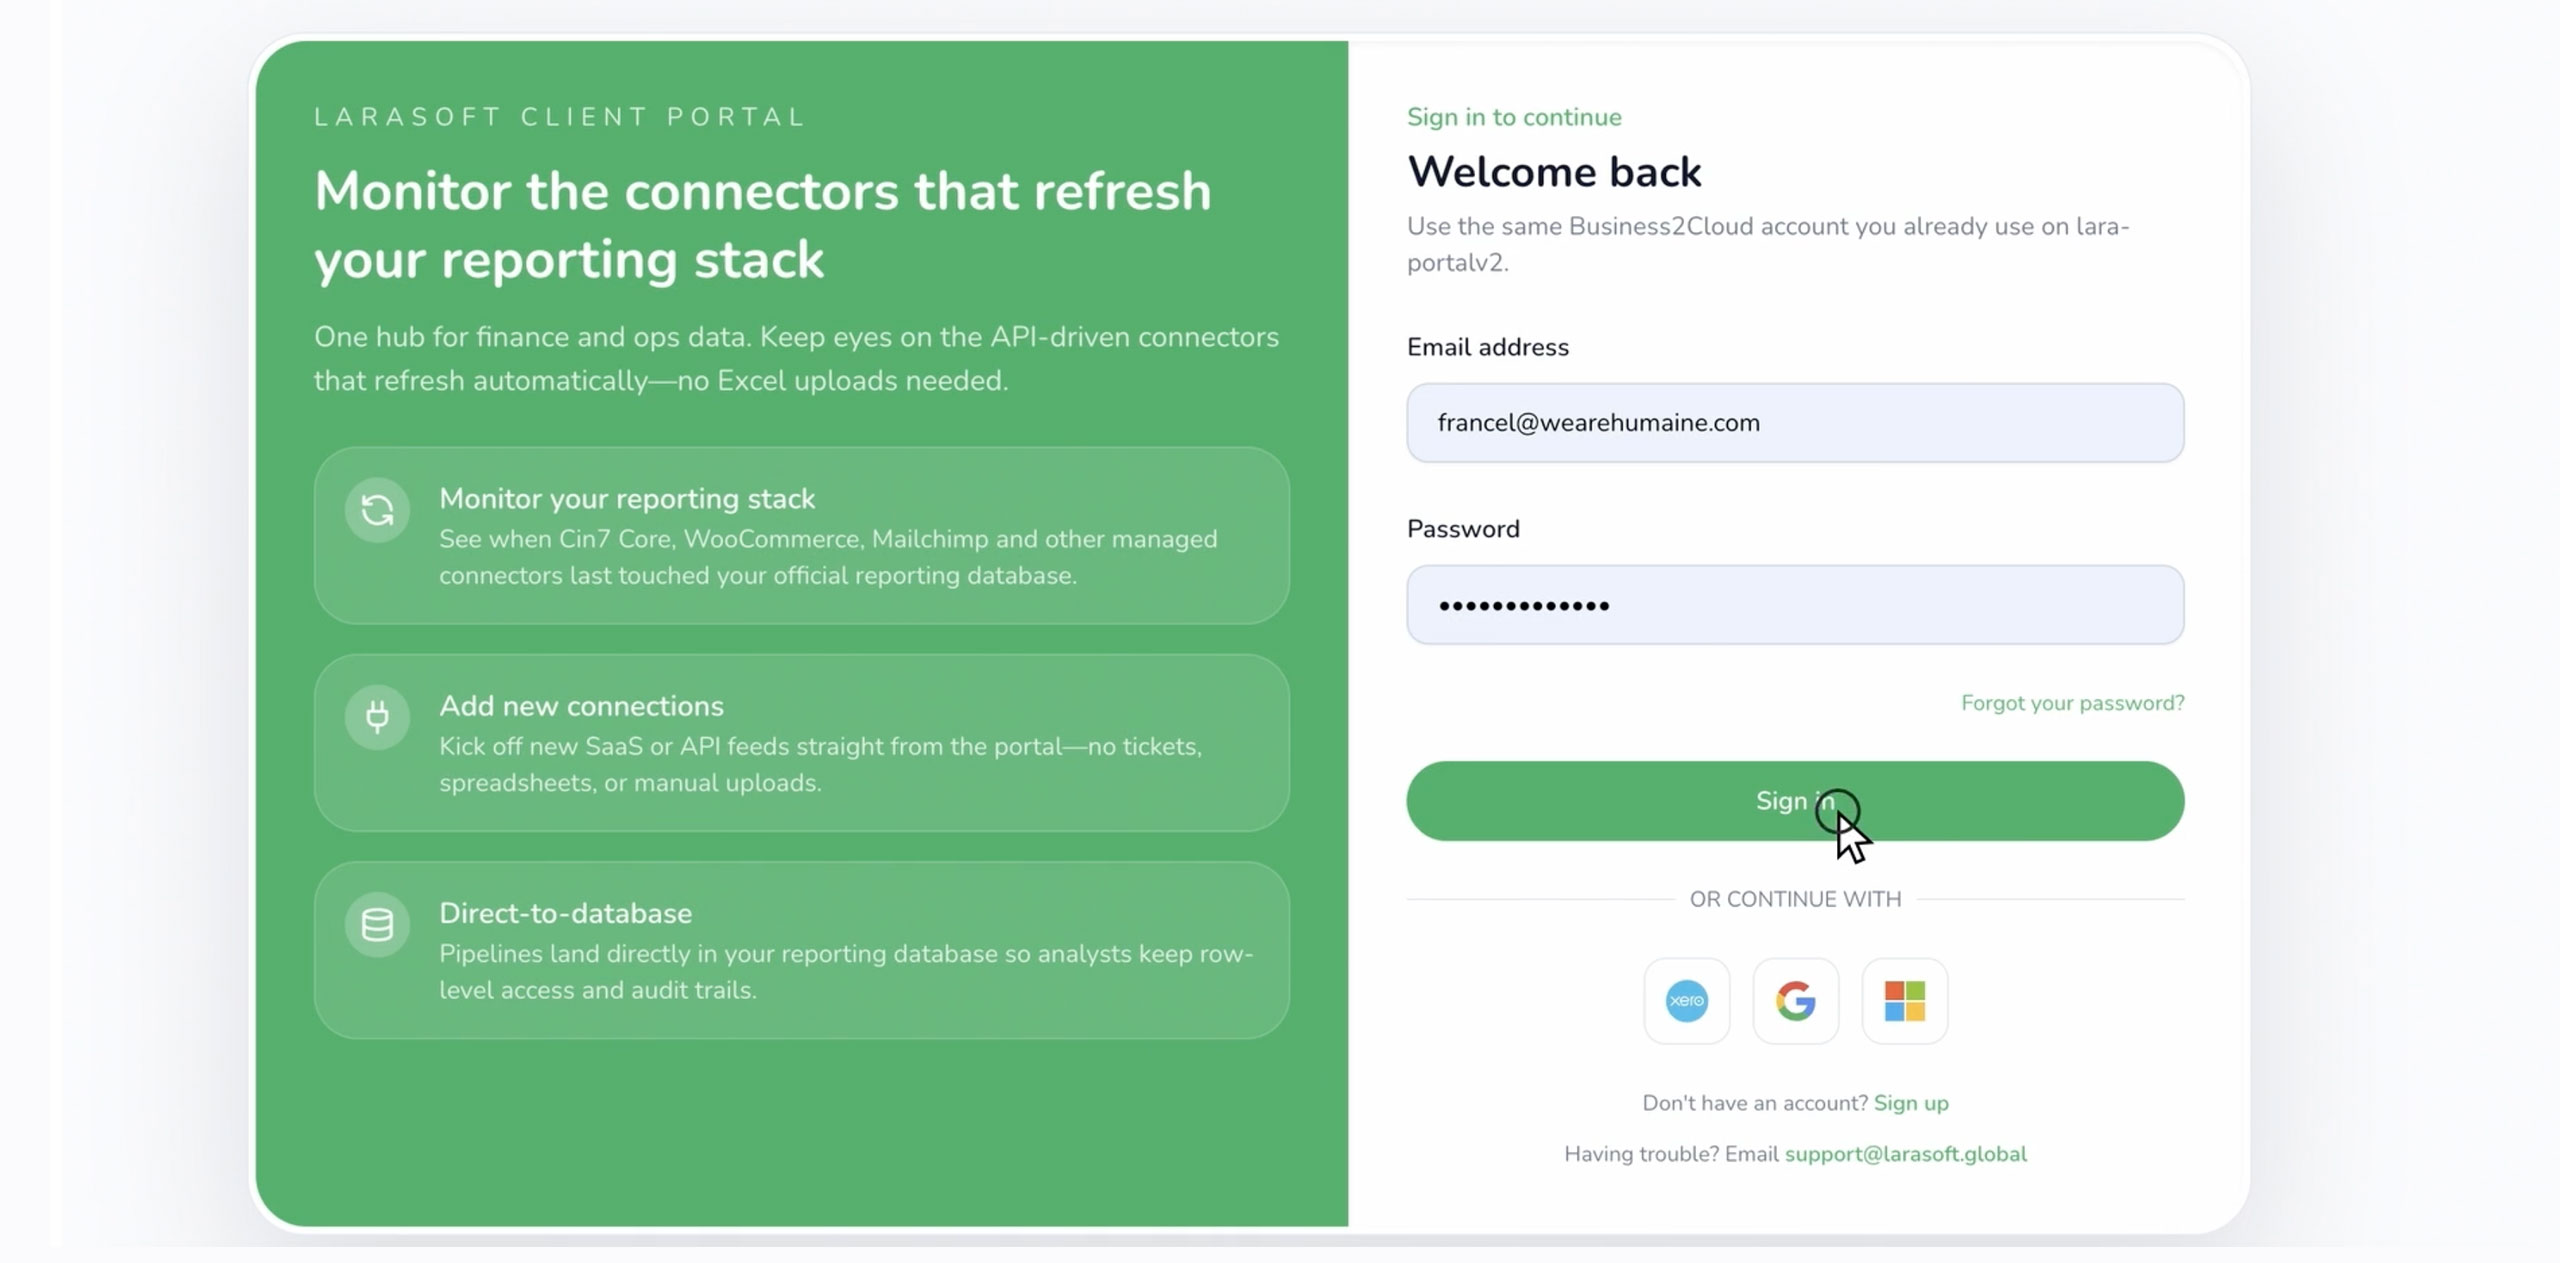Focus the Email address input field
Image resolution: width=2560 pixels, height=1263 pixels.
point(1795,423)
